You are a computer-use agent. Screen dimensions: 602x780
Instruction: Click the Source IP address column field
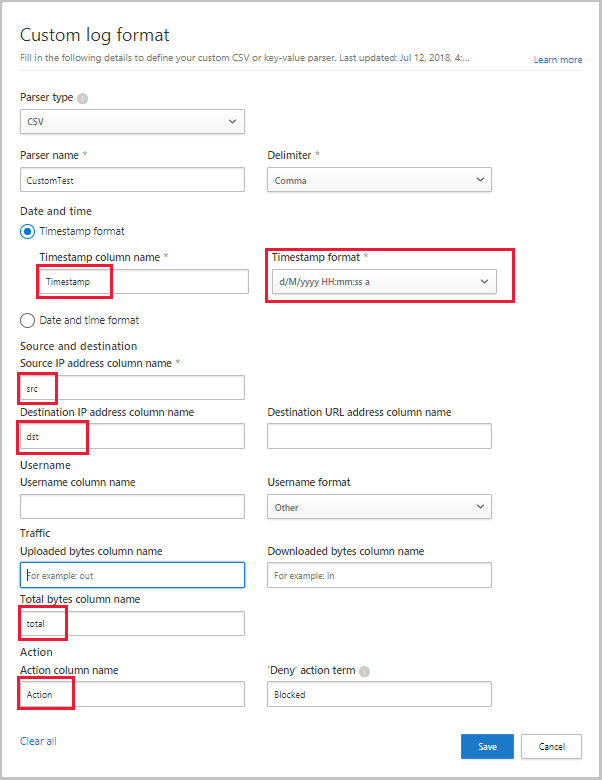[x=132, y=387]
